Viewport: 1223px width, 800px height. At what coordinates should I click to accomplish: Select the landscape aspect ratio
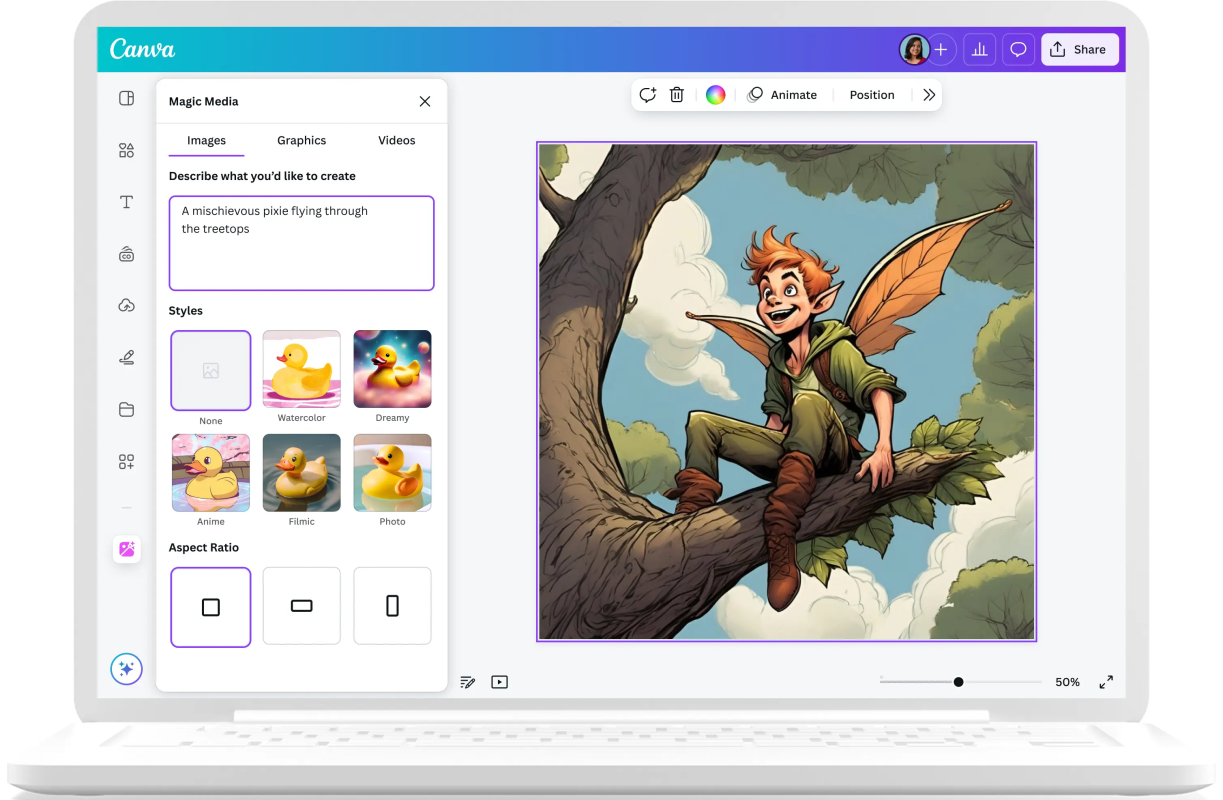point(301,606)
